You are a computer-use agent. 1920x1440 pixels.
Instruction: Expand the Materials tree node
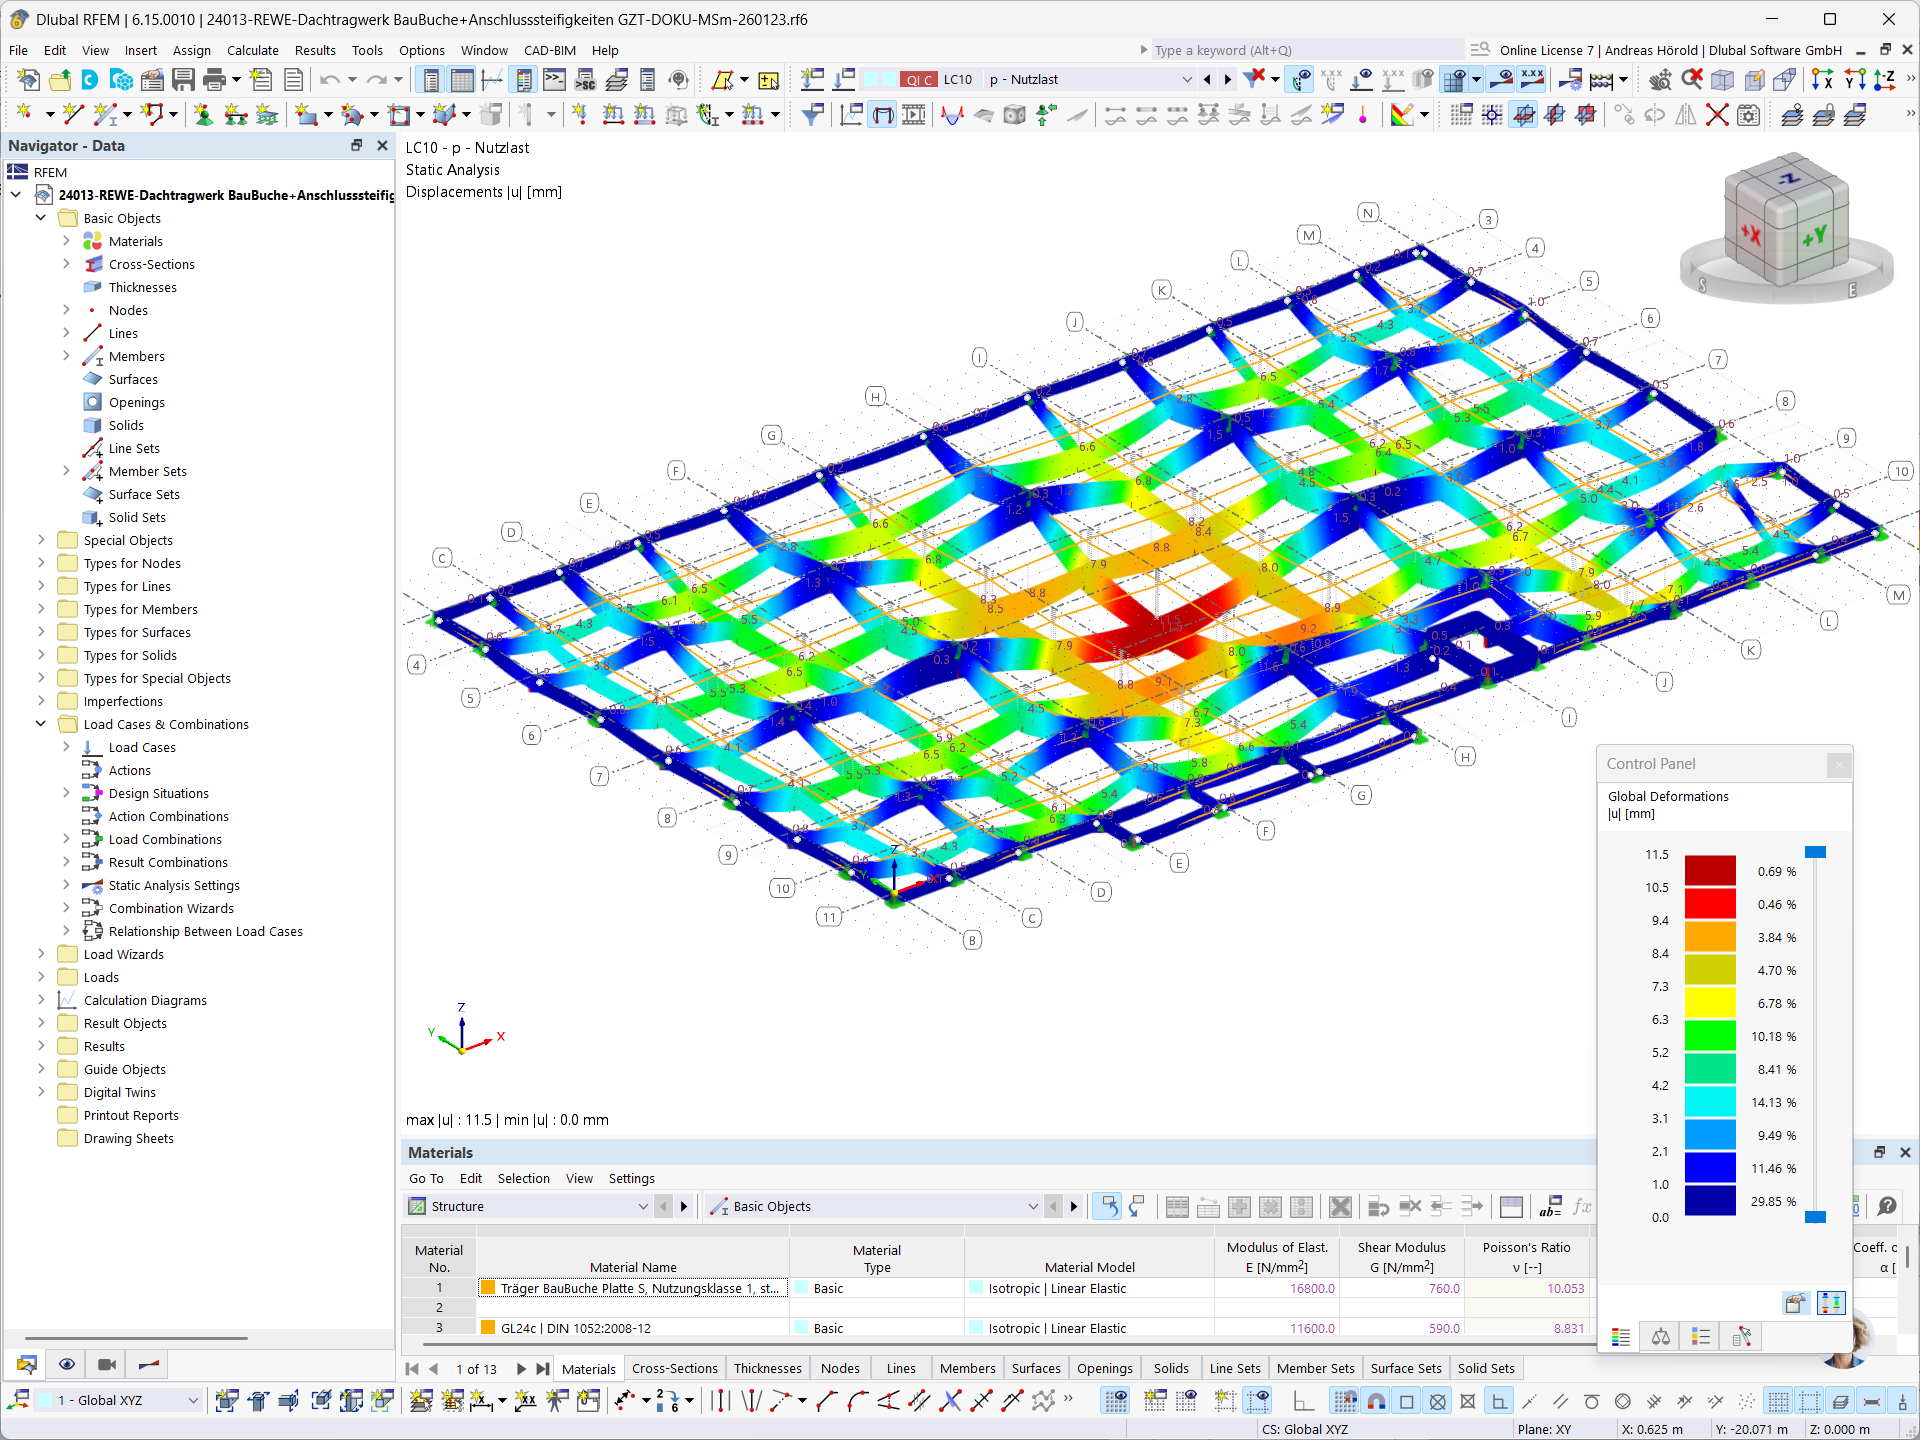(66, 241)
